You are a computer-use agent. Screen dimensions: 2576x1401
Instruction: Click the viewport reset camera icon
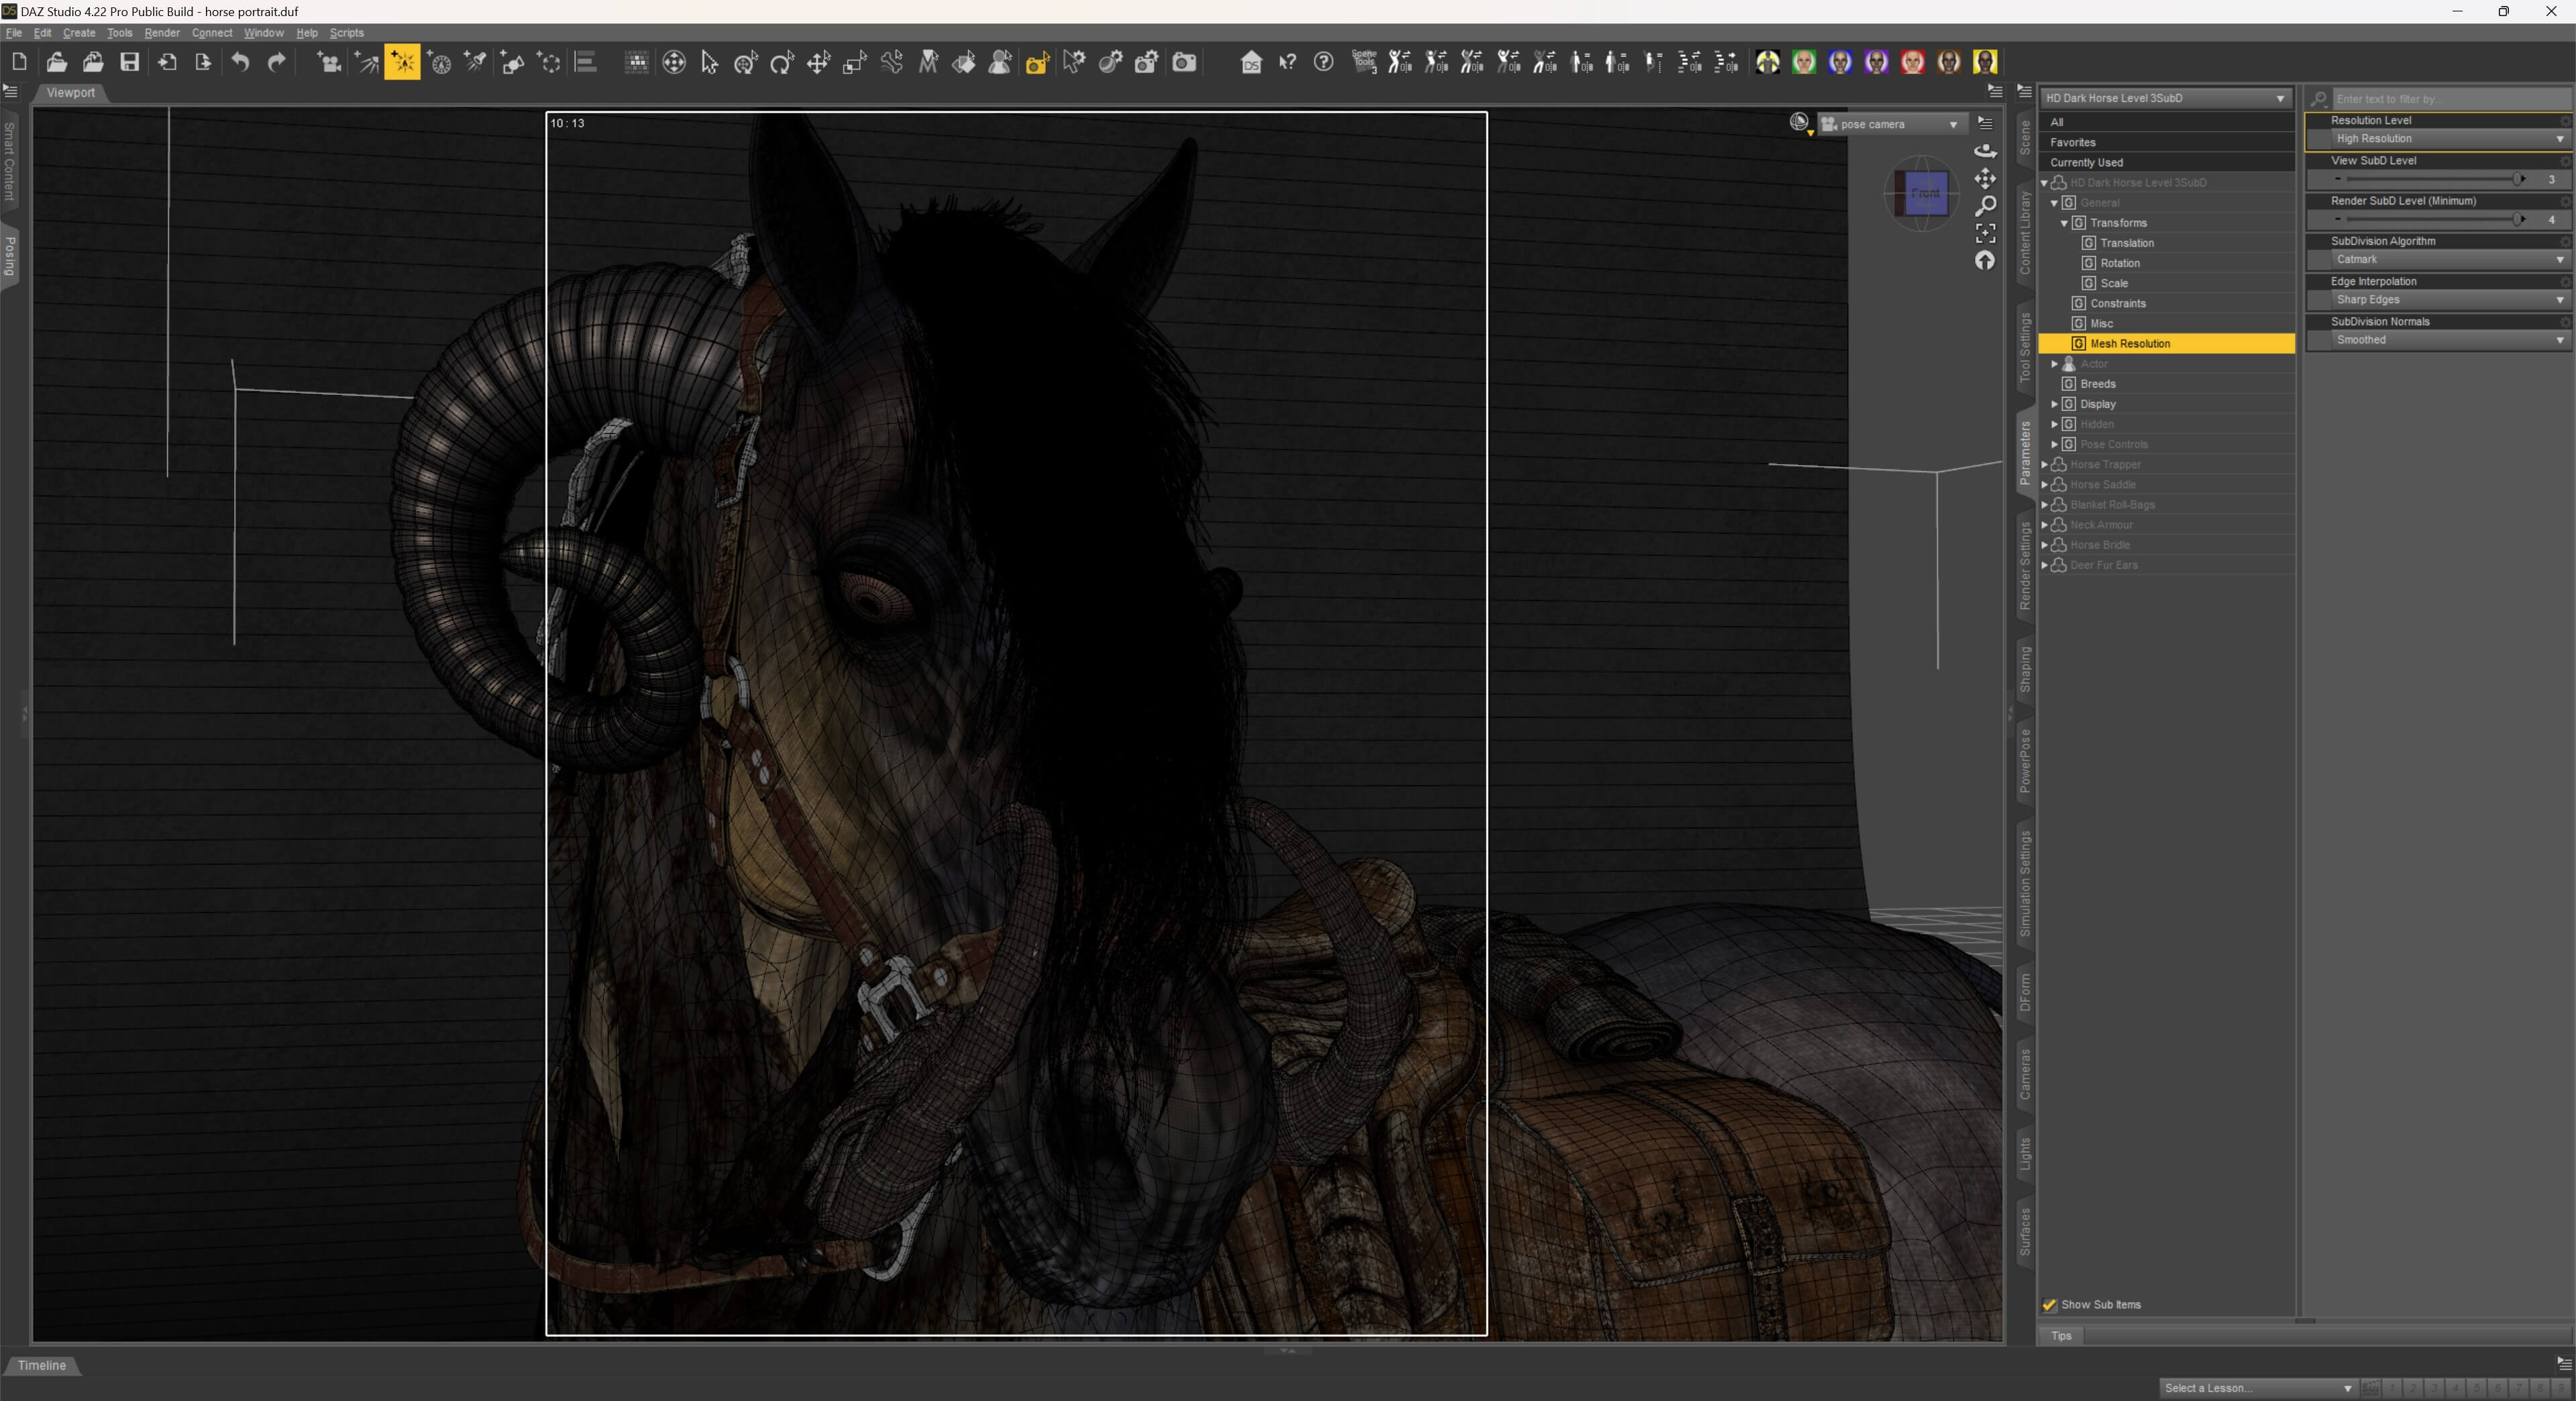[1985, 261]
